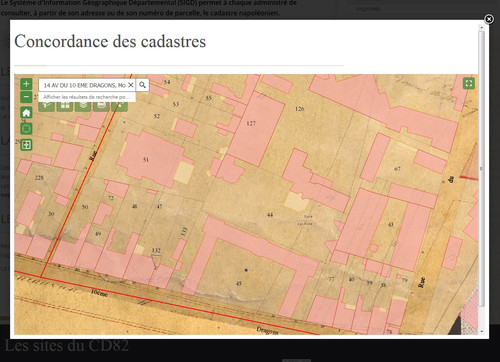Screen dimensions: 500x362
Task: Close the Concordance des cadastres popup
Action: [489, 19]
